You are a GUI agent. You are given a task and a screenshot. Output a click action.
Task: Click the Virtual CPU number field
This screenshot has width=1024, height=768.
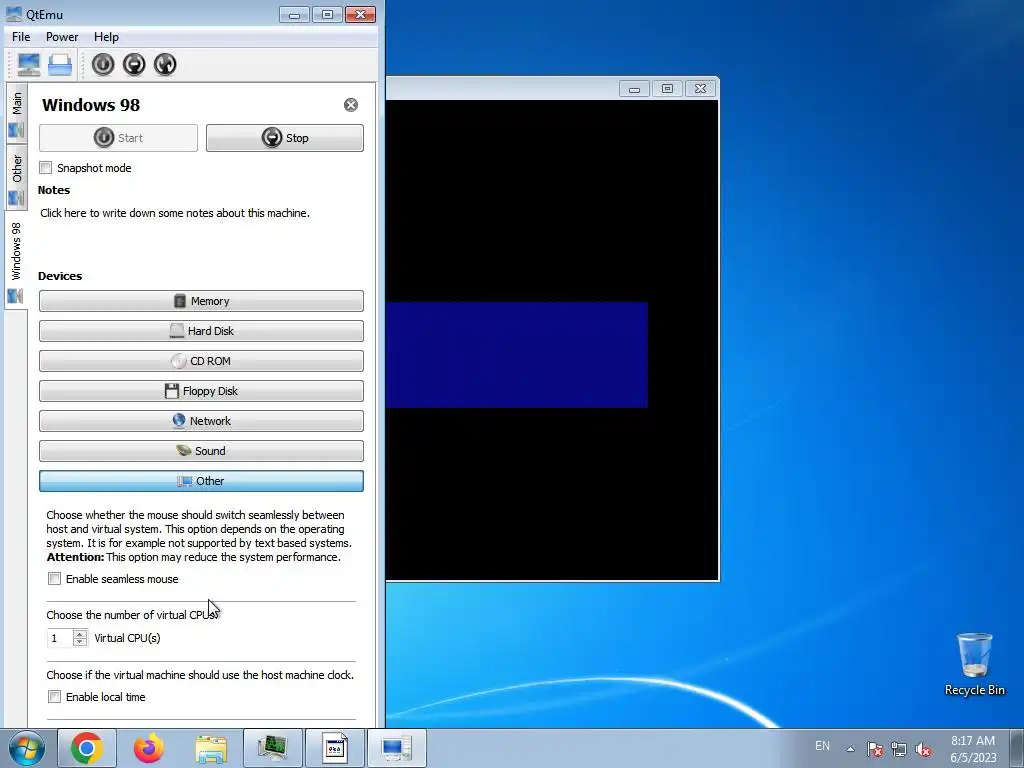click(60, 638)
